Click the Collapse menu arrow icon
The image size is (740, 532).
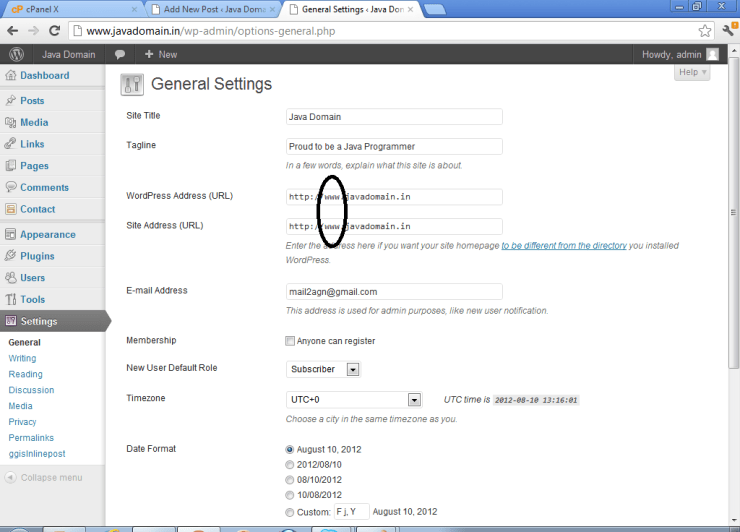10,477
